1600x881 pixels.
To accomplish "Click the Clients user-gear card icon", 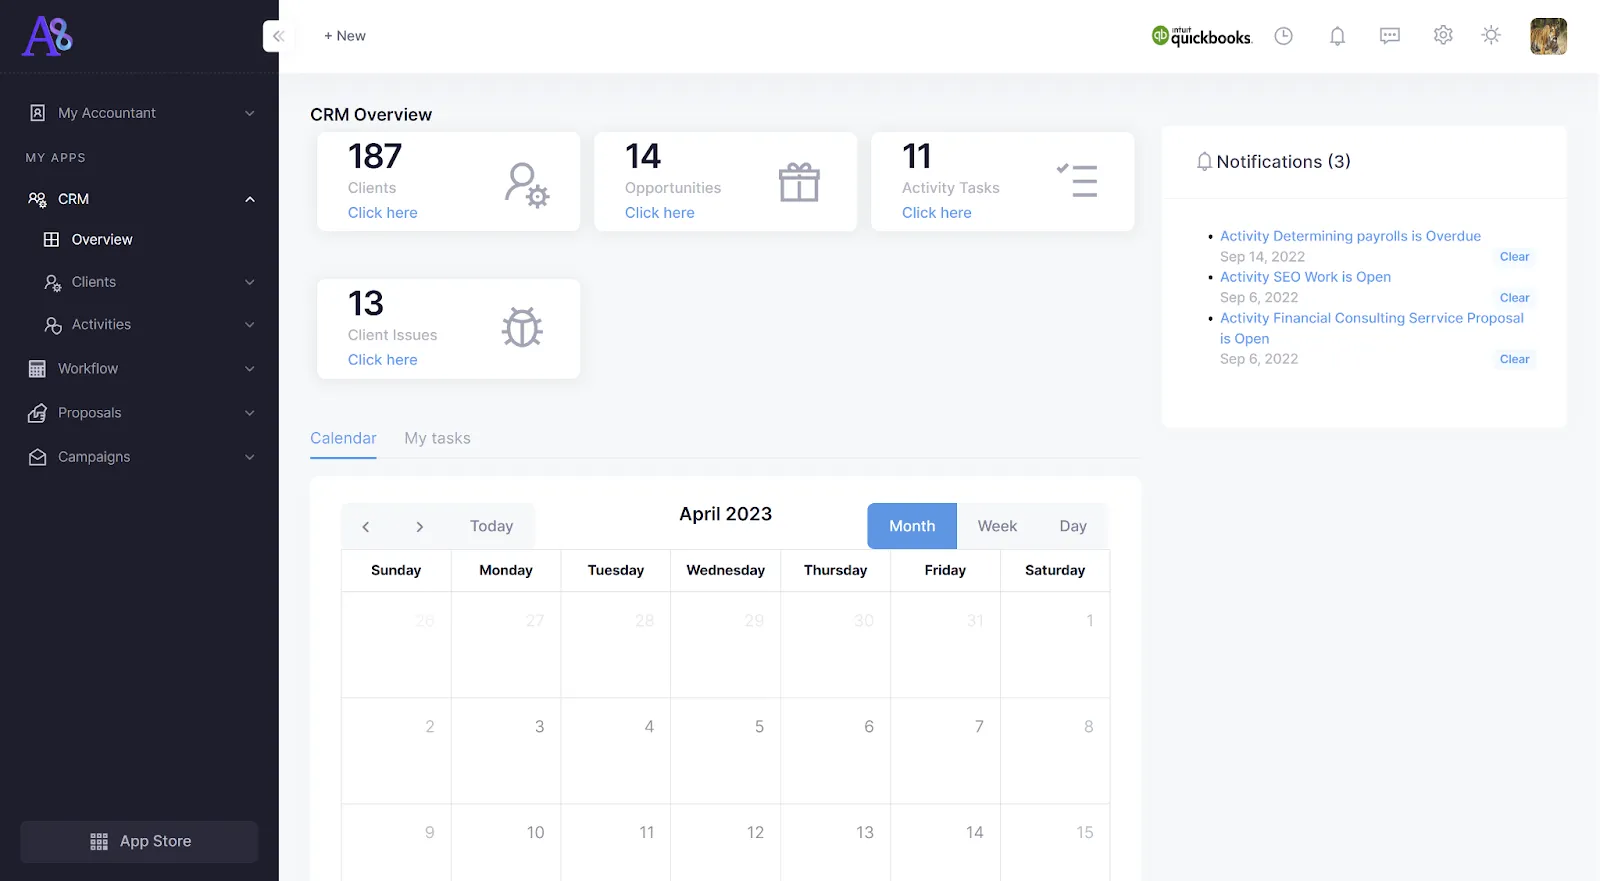I will coord(526,185).
